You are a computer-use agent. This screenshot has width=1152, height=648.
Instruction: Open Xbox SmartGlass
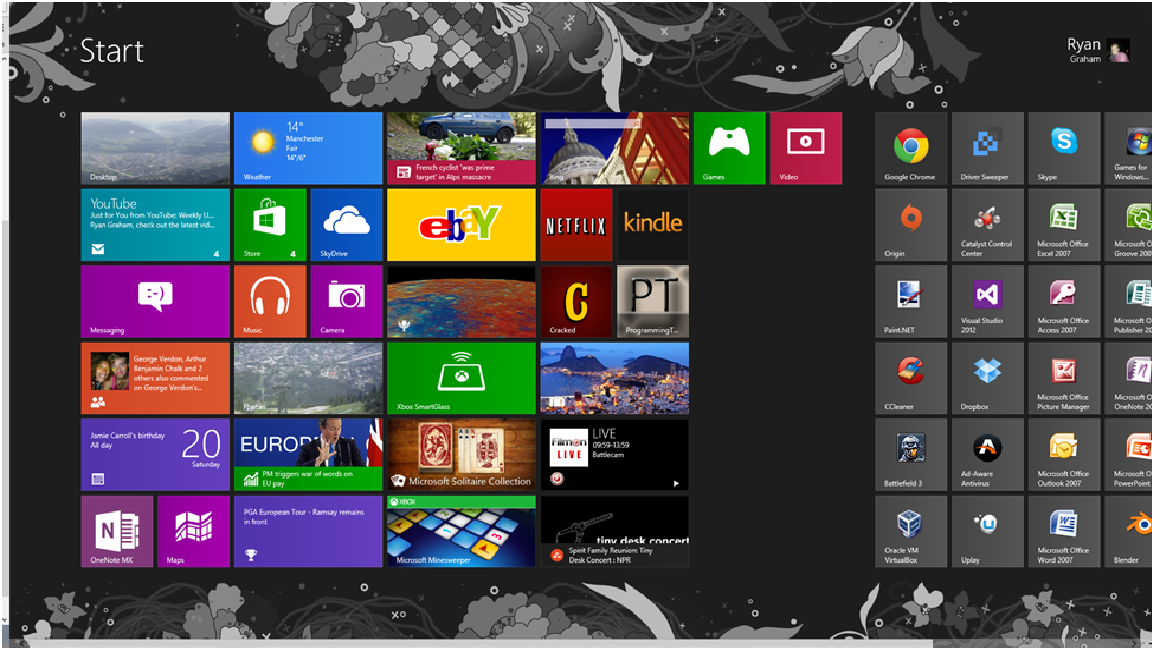460,377
